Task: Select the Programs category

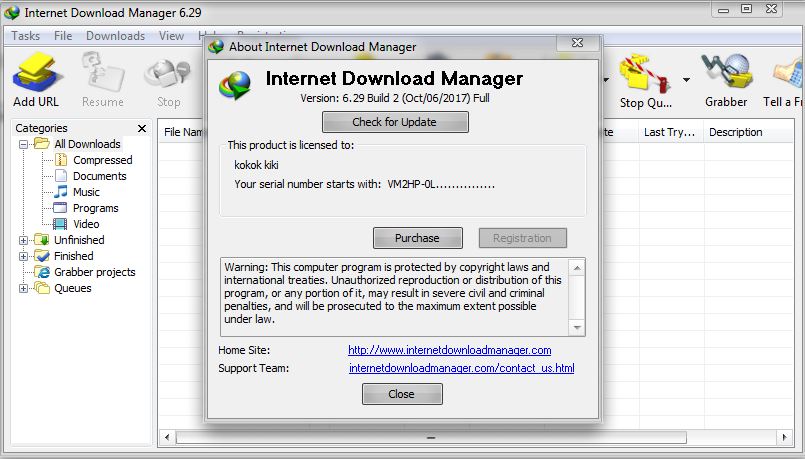Action: point(95,208)
